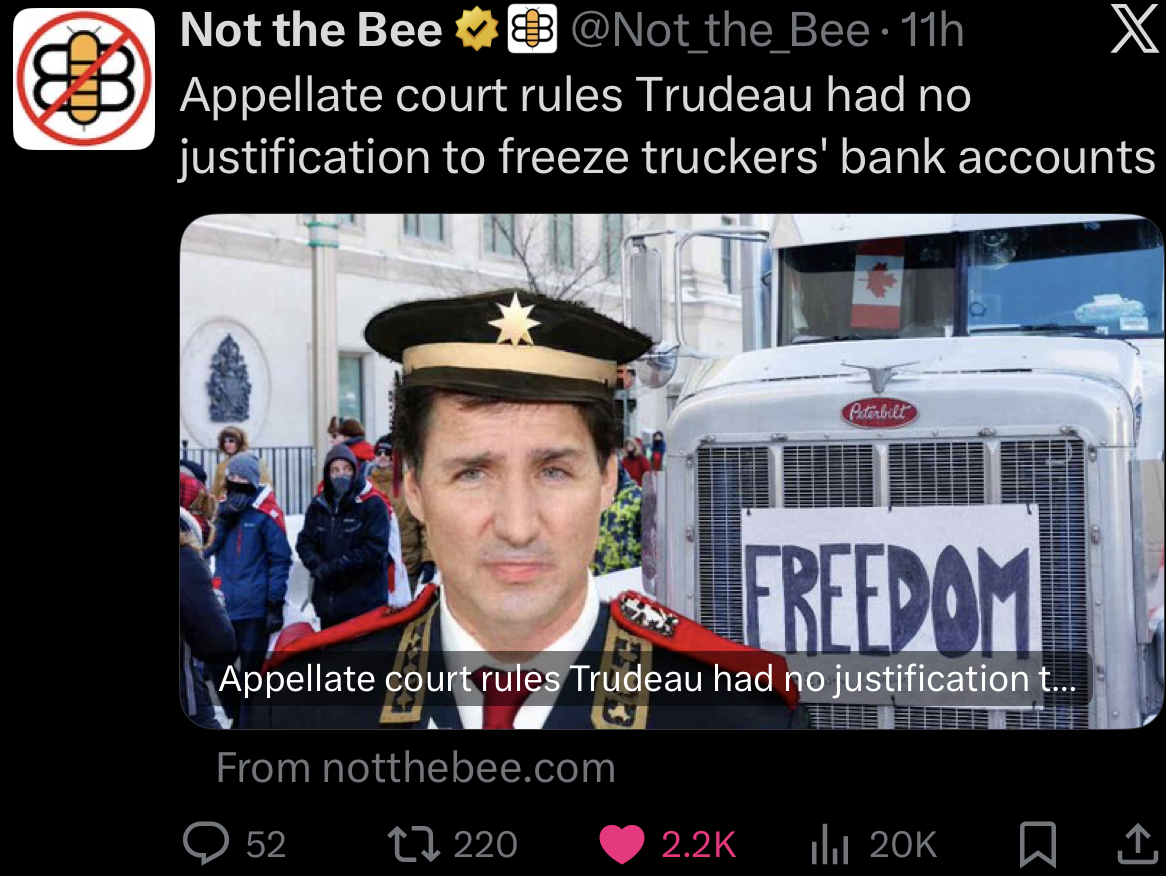This screenshot has width=1166, height=876.
Task: Tap the repost arrows icon
Action: click(x=413, y=844)
